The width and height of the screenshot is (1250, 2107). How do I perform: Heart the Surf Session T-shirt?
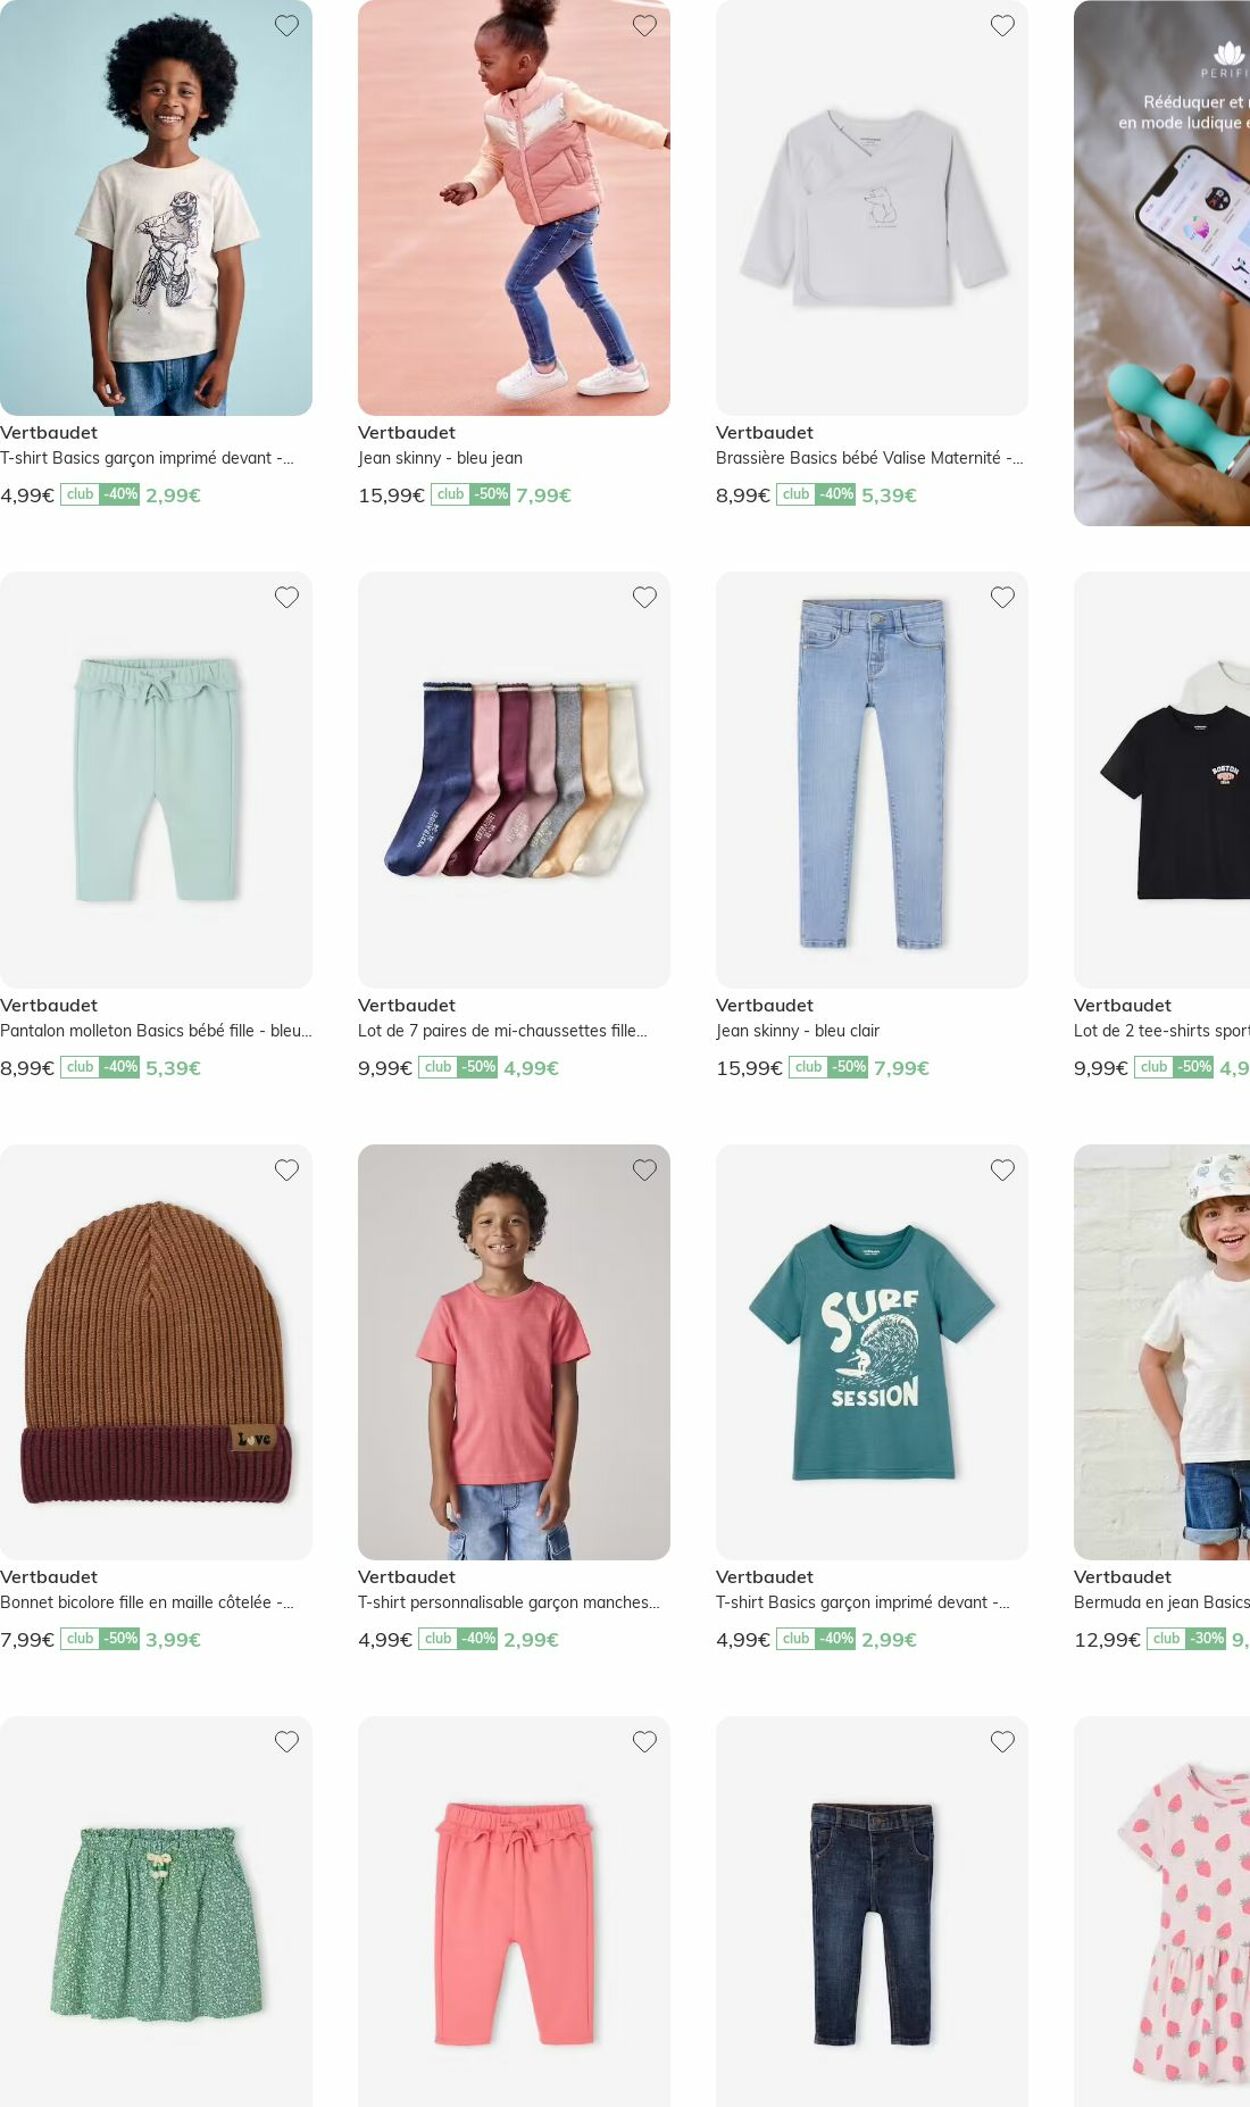click(x=1003, y=1170)
